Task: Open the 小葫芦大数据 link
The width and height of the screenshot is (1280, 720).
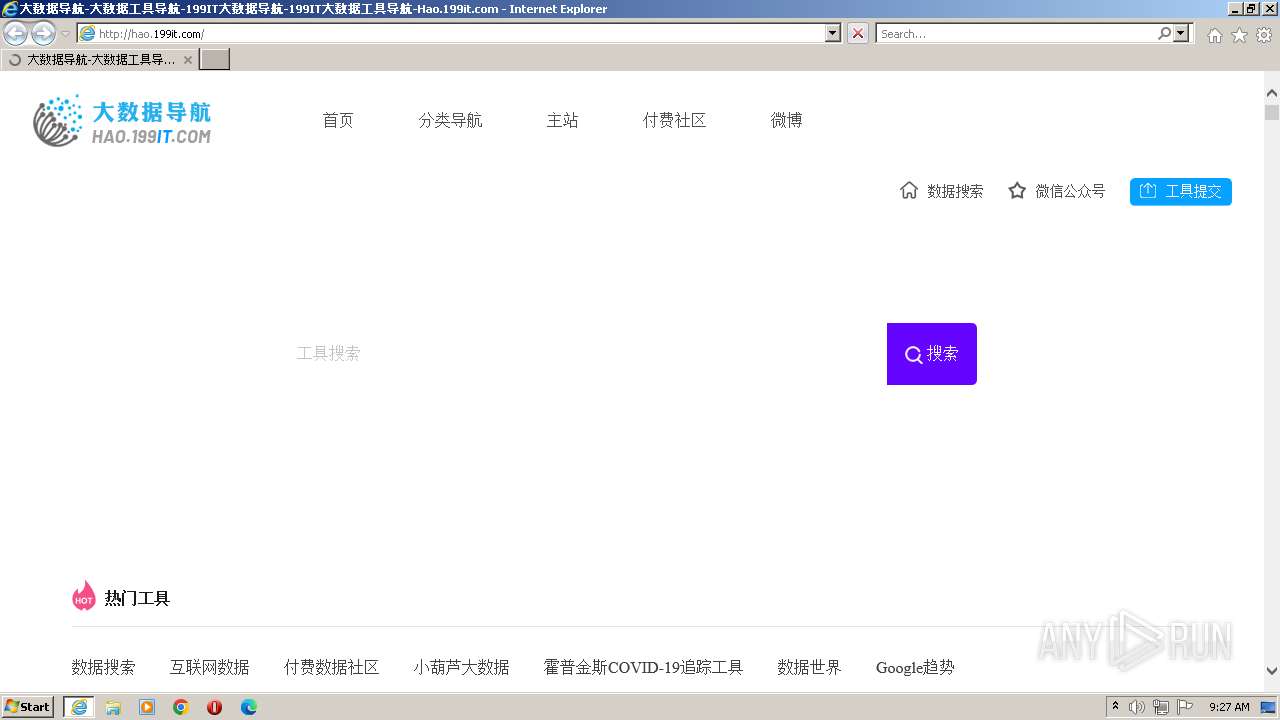Action: (x=461, y=667)
